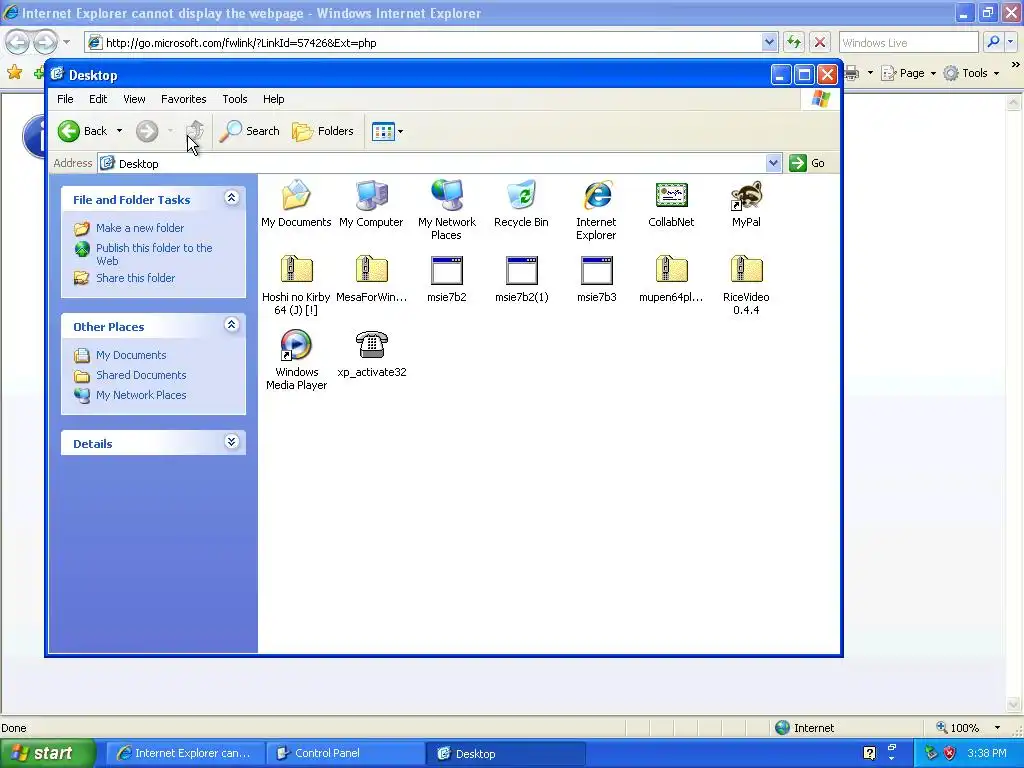Go to My Documents in Other Places
Viewport: 1024px width, 768px height.
point(131,355)
